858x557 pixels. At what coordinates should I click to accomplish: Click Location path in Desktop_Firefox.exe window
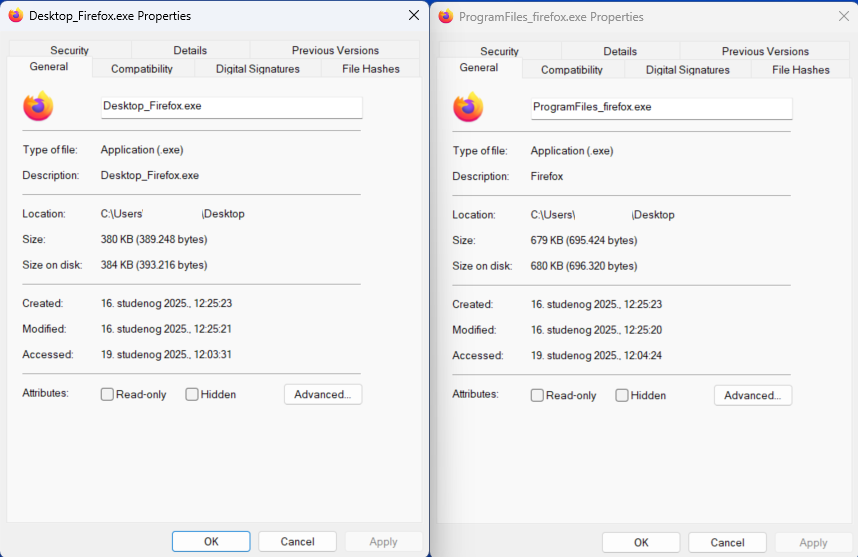click(172, 214)
